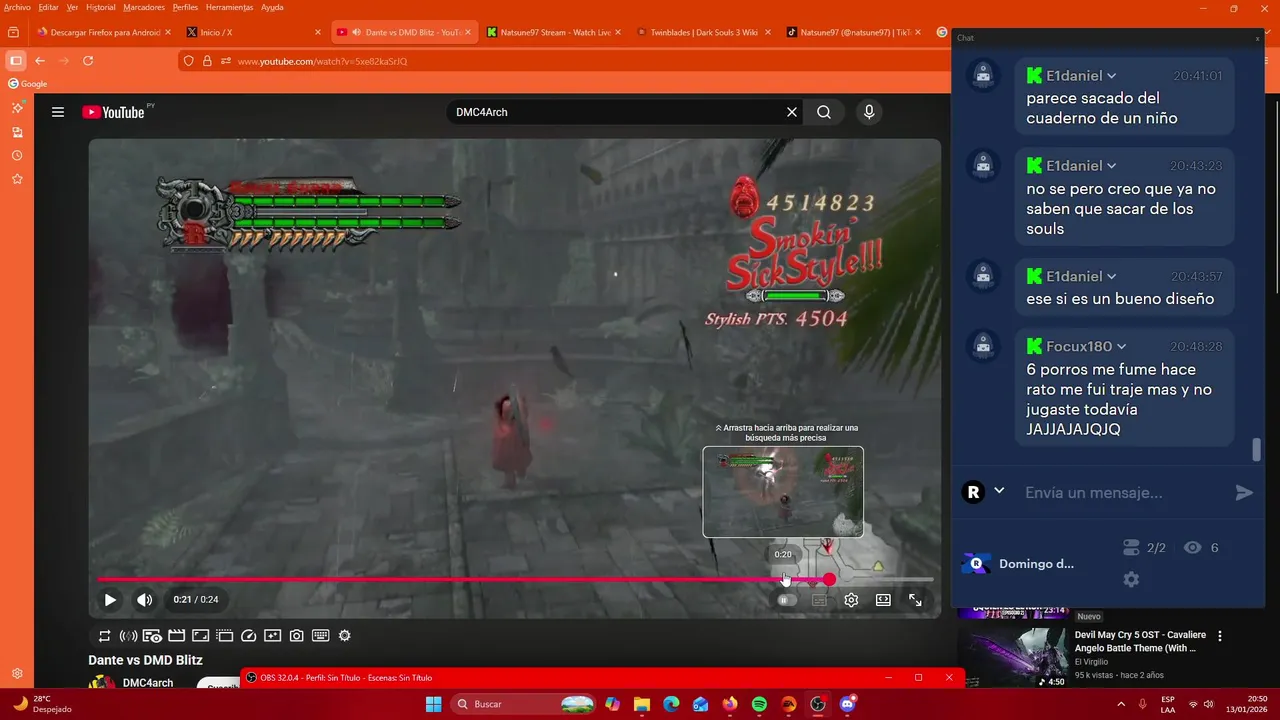Clear the YouTube search text
This screenshot has width=1280, height=720.
792,112
